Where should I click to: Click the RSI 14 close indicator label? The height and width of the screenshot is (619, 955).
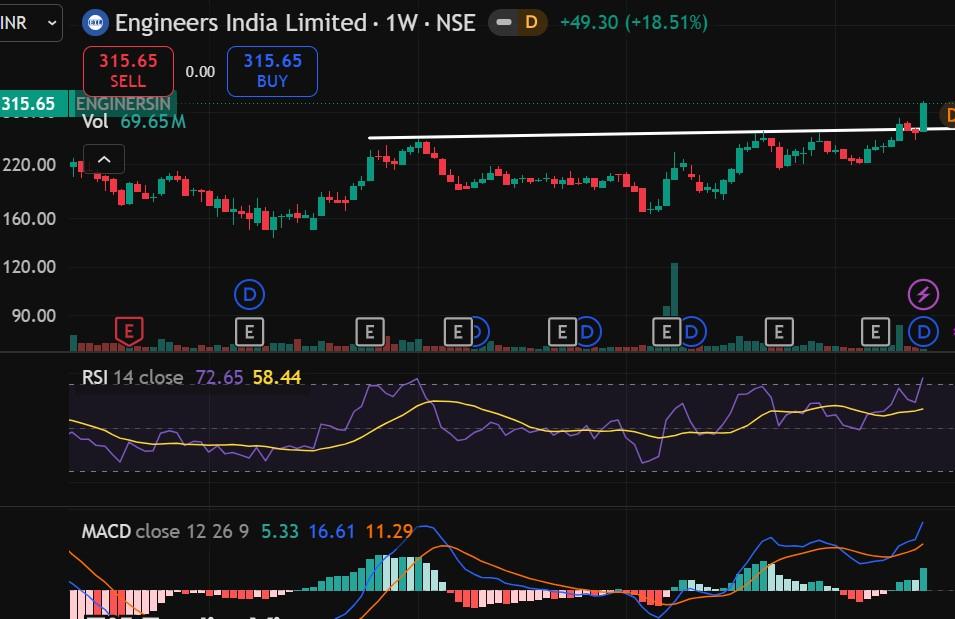(x=132, y=378)
